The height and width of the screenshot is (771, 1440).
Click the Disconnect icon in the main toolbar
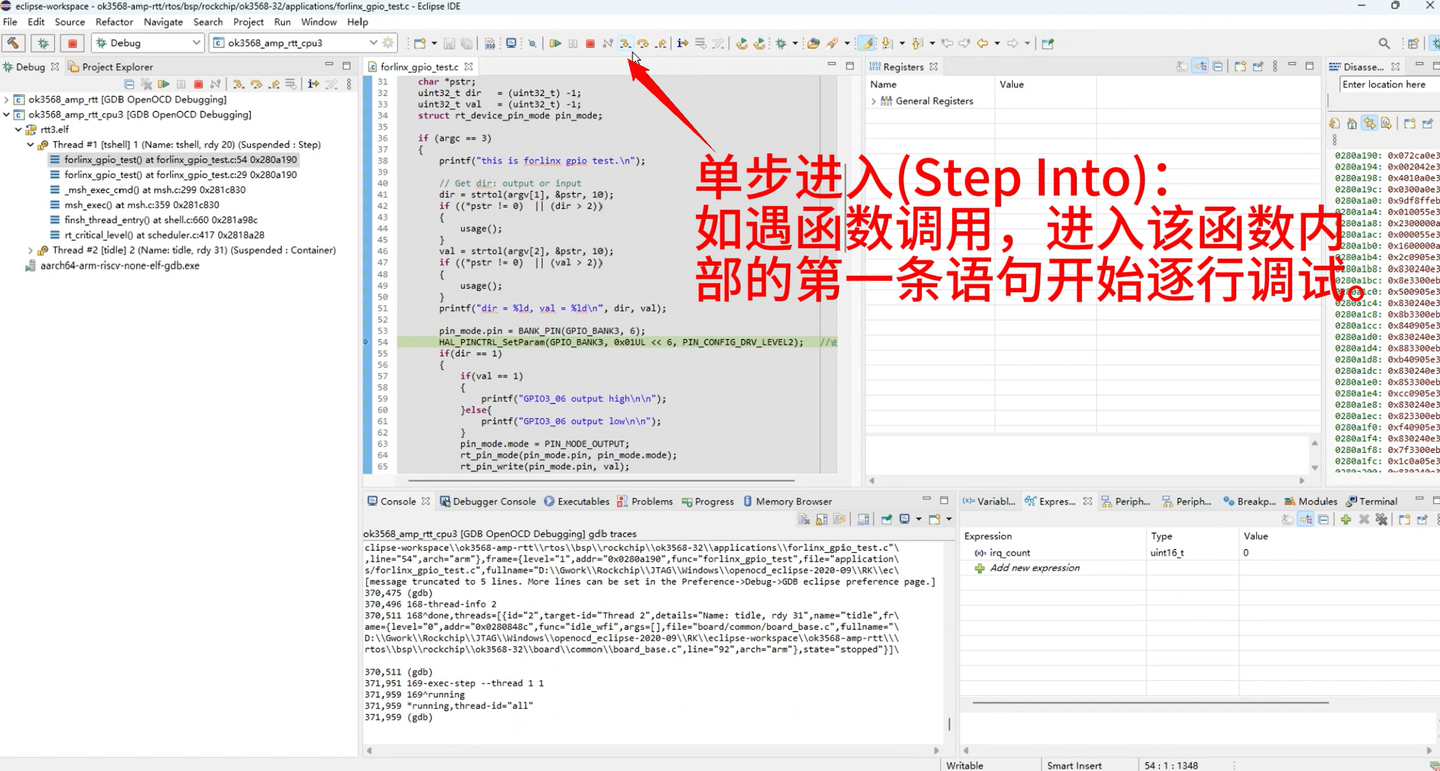(608, 43)
